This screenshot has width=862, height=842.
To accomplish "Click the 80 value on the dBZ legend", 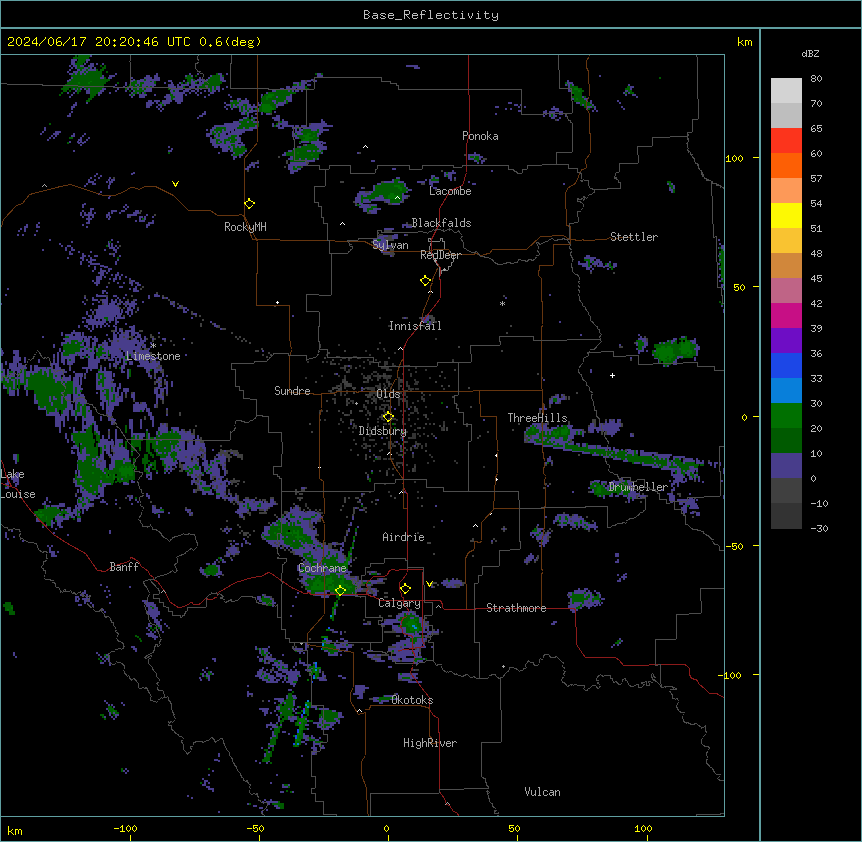I will tap(816, 79).
